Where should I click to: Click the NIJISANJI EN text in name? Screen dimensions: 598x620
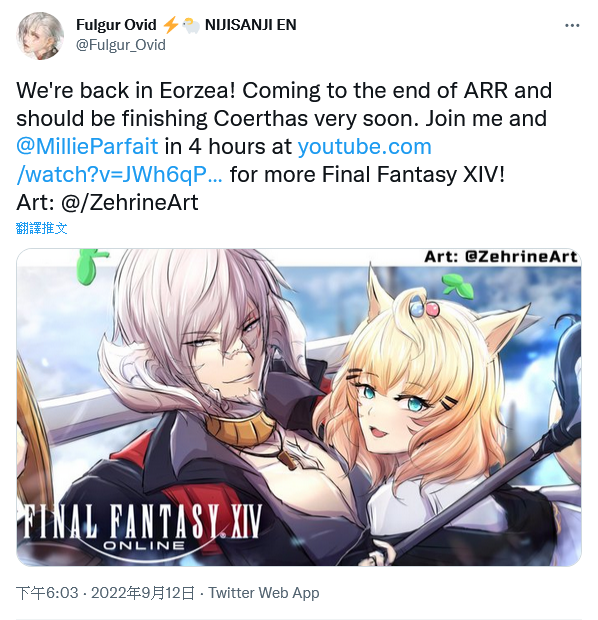[250, 25]
